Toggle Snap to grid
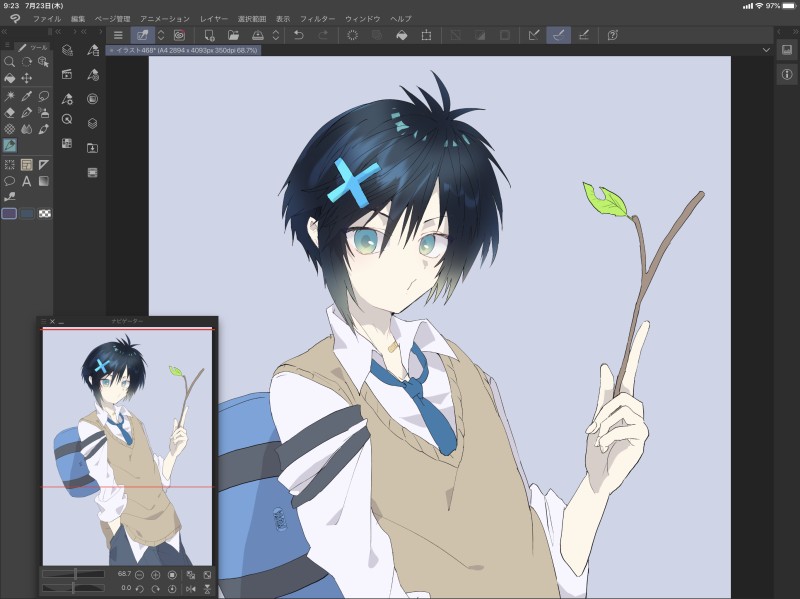Screen dimensions: 800x599 [x=583, y=35]
